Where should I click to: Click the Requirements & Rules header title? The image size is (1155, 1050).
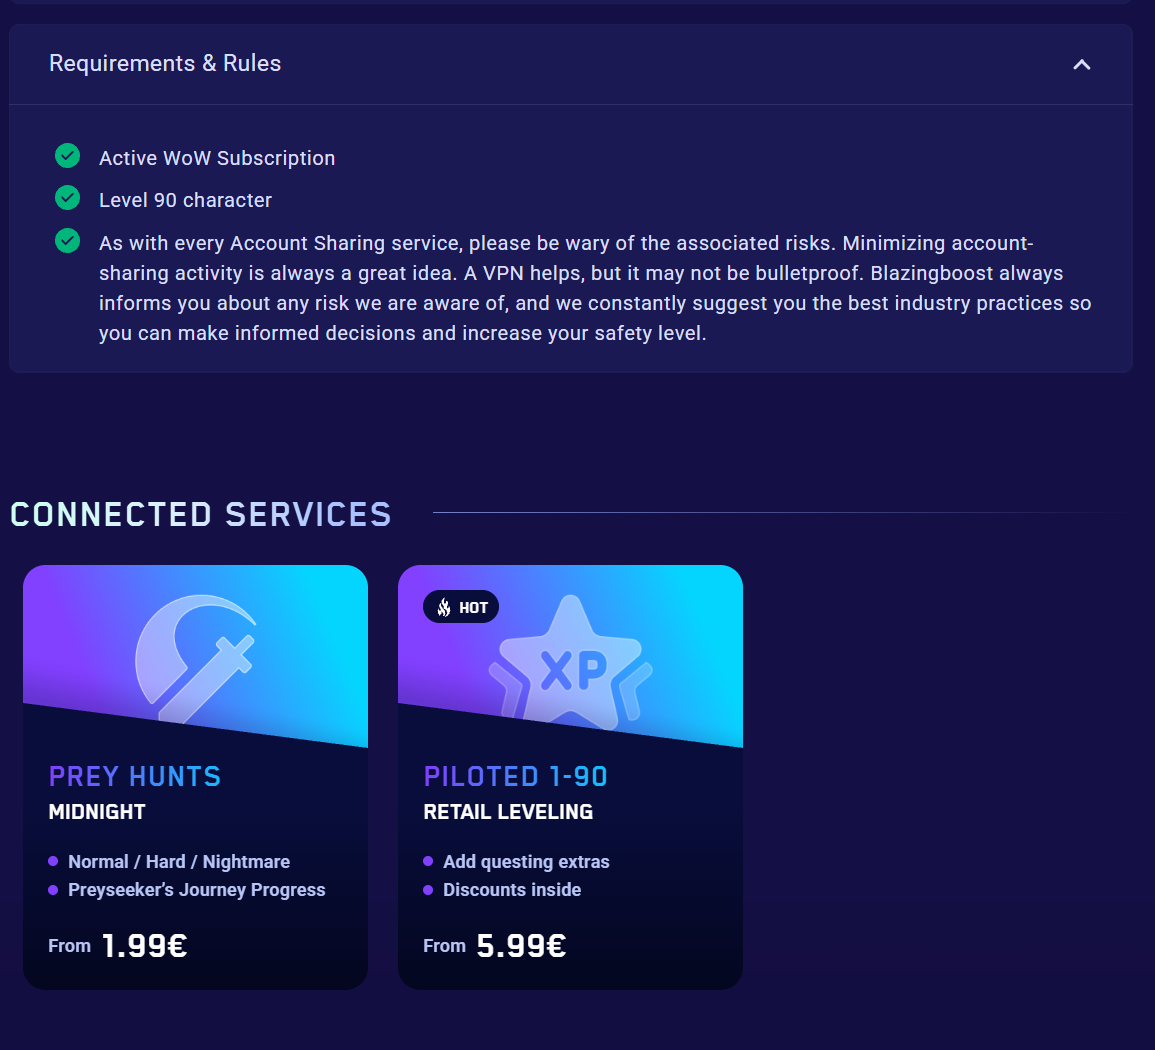click(165, 63)
